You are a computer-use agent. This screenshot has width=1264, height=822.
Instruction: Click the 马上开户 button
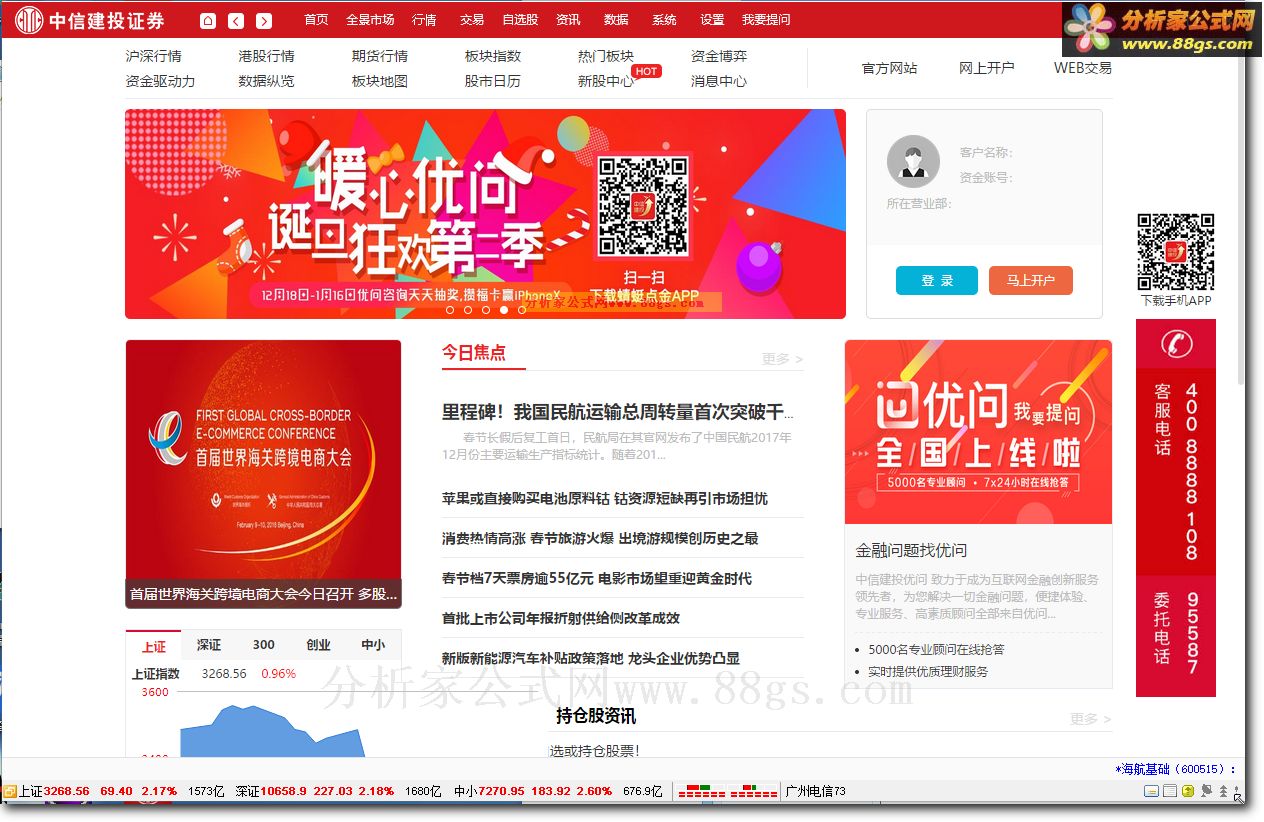pyautogui.click(x=1031, y=281)
